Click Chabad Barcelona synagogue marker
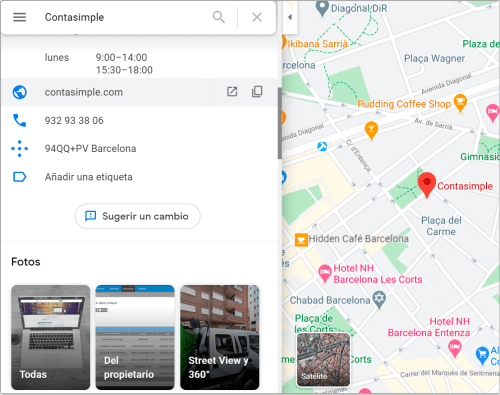Screen dimensions: 500x395 coord(379,299)
